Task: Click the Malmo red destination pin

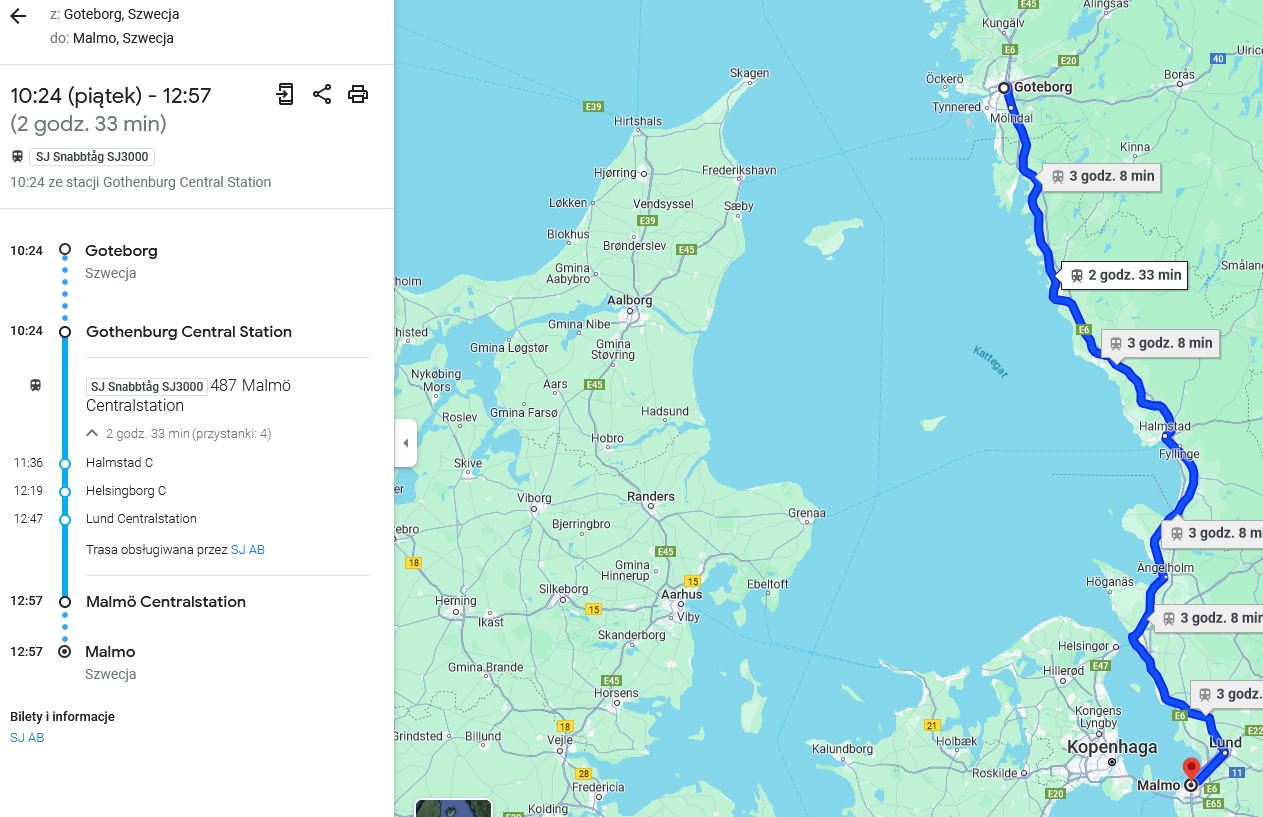Action: click(x=1190, y=771)
